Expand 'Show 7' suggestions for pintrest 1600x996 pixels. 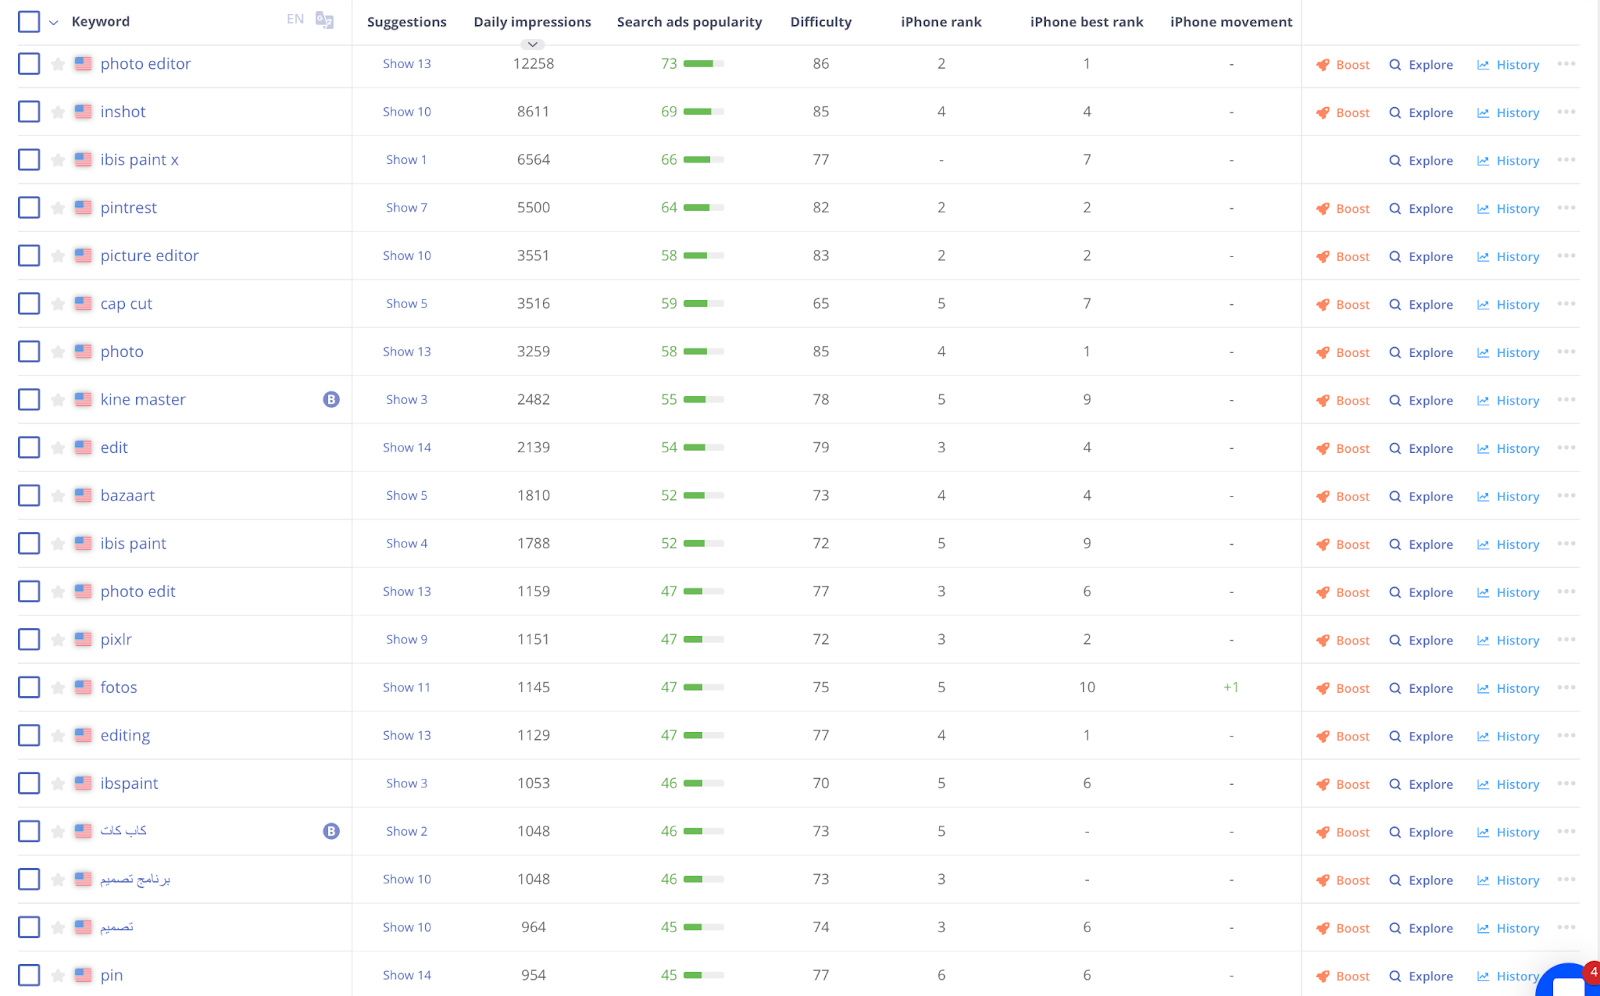tap(407, 208)
